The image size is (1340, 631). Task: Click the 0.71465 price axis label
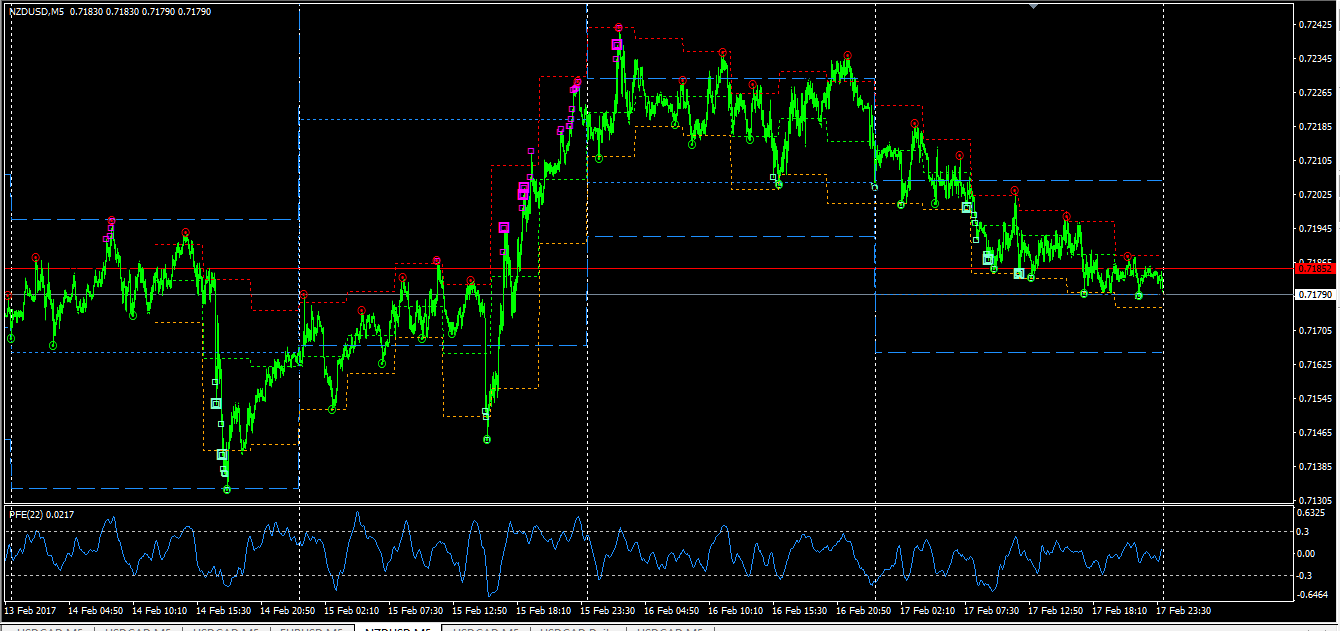pyautogui.click(x=1314, y=432)
